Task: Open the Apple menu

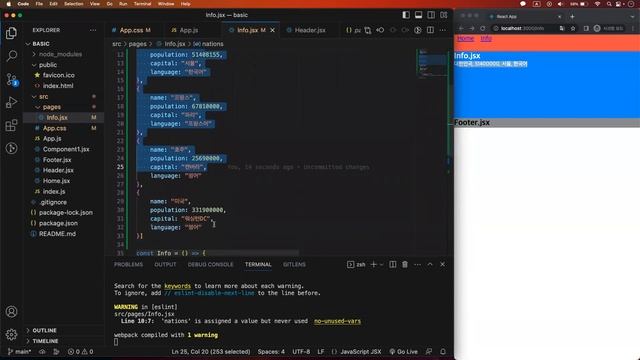Action: pyautogui.click(x=9, y=4)
